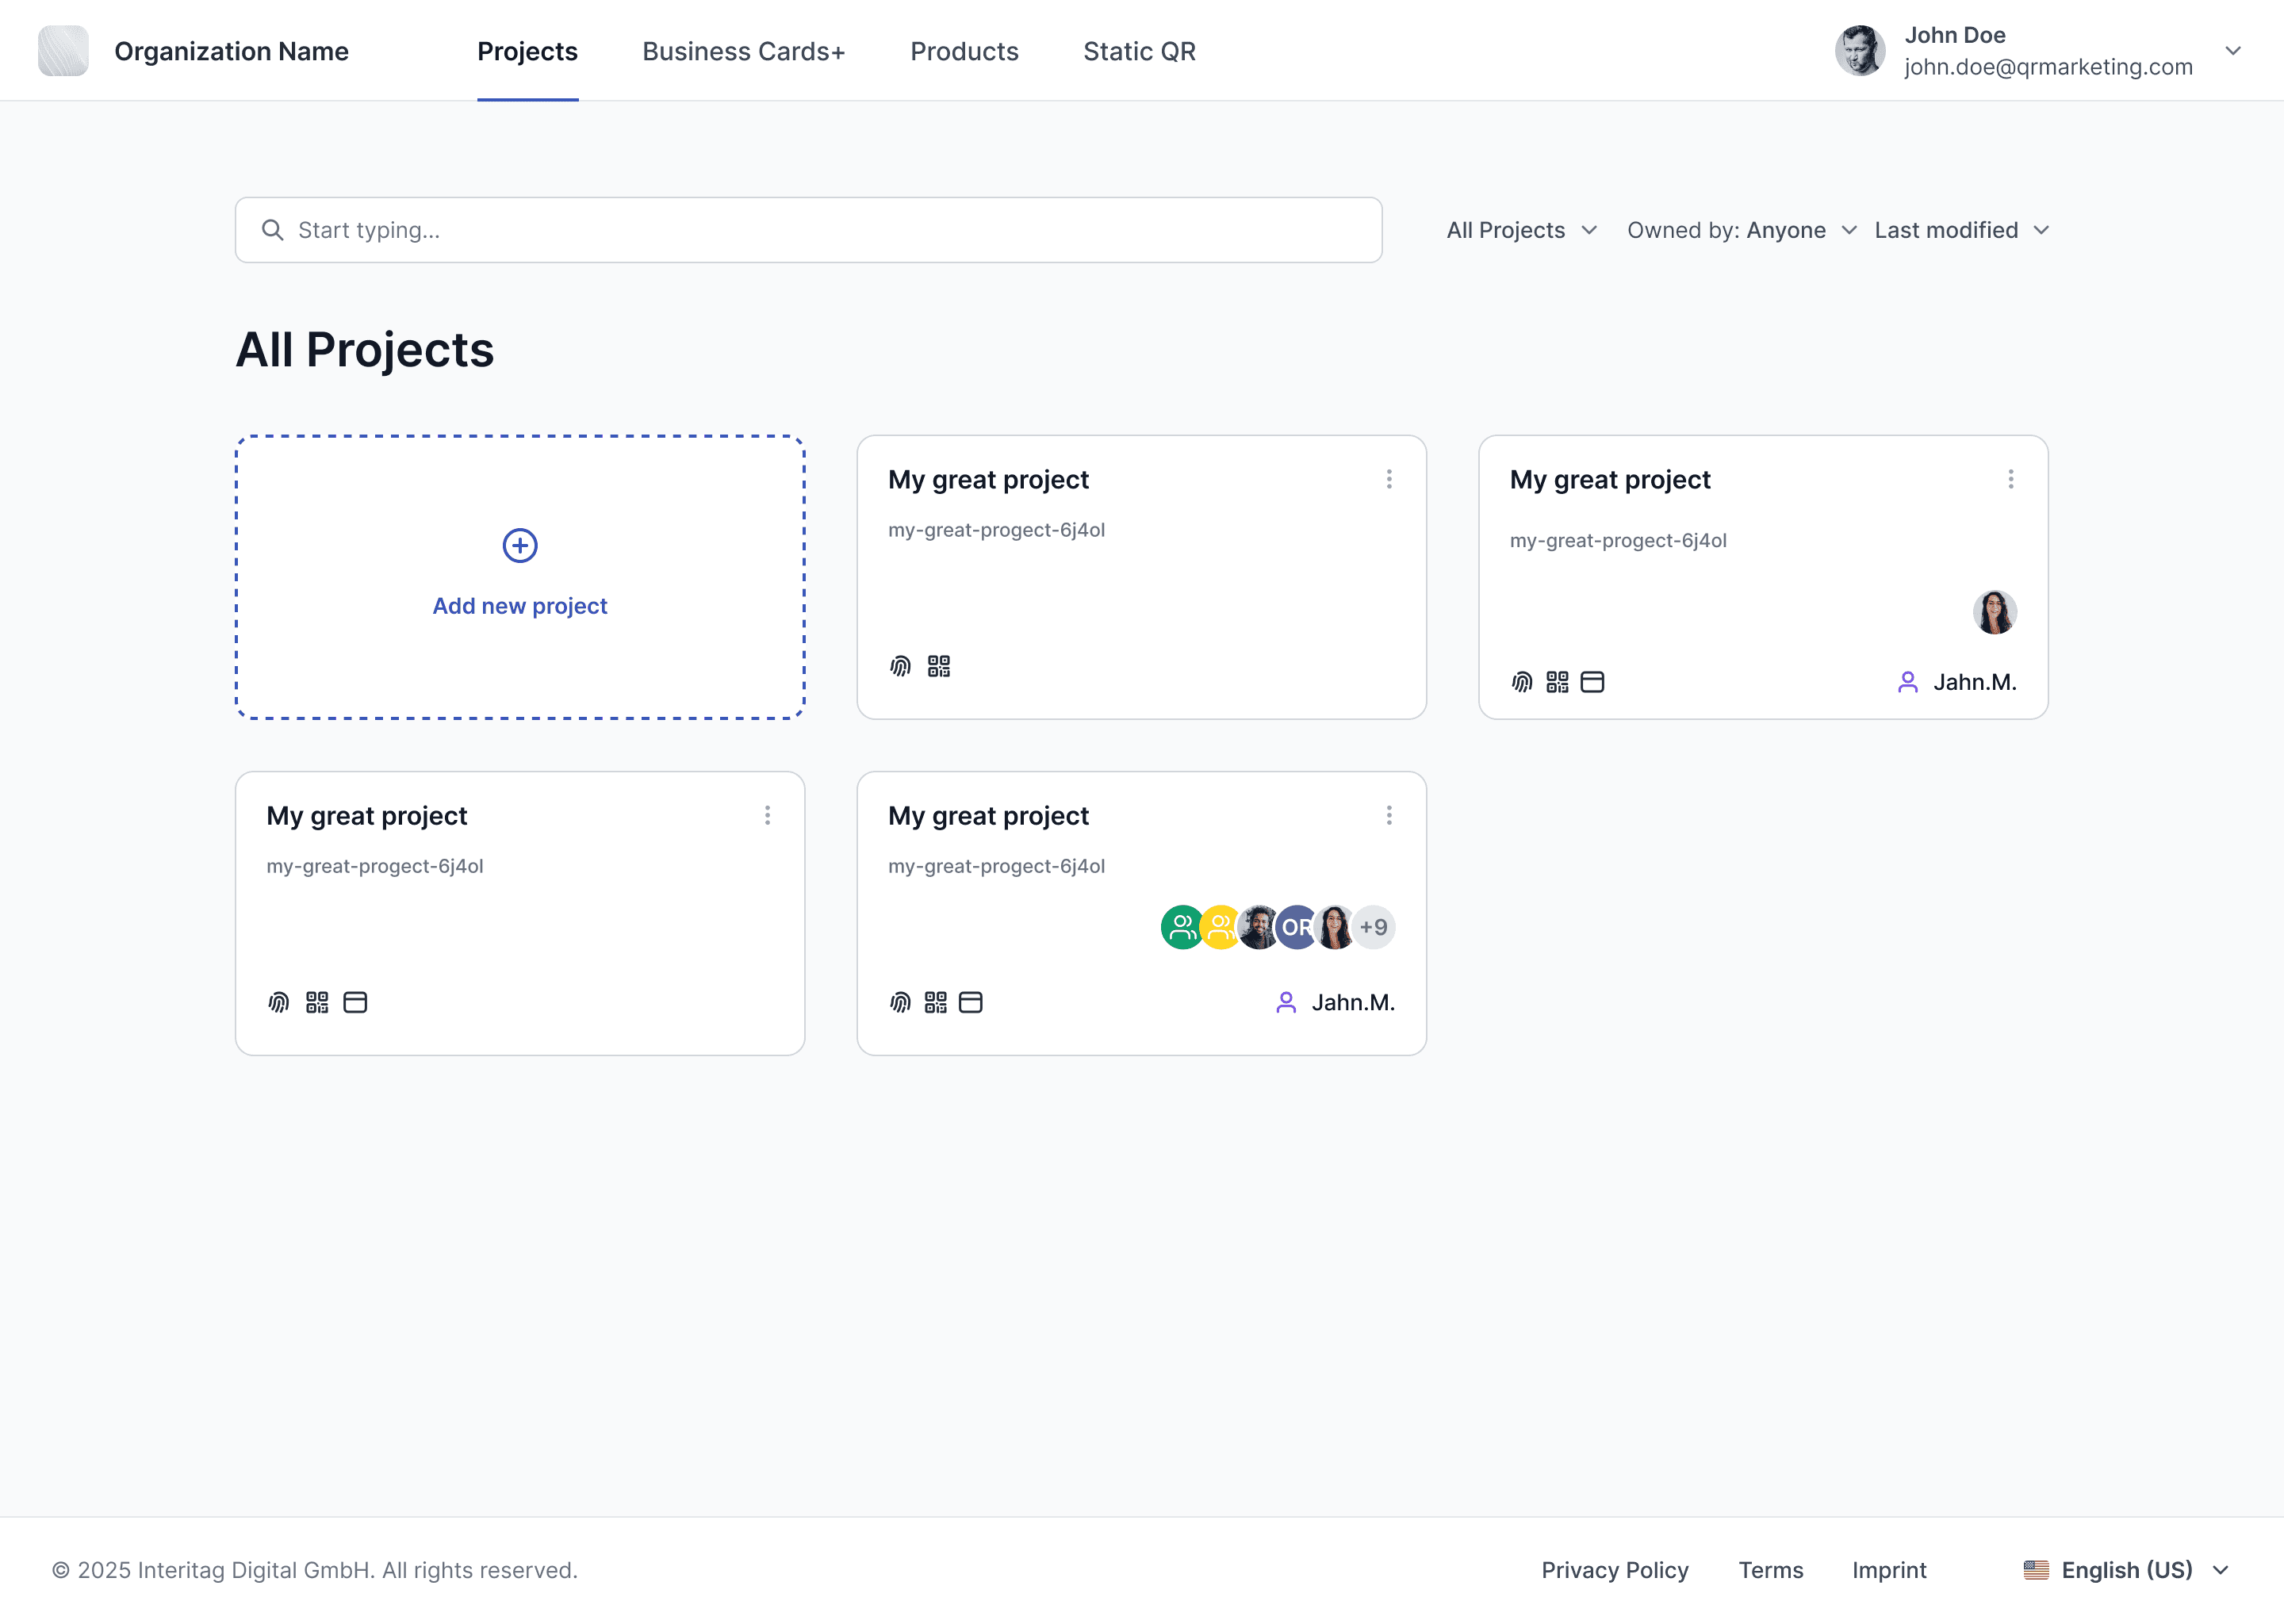Open the English (US) language selector
The width and height of the screenshot is (2284, 1624).
2126,1570
